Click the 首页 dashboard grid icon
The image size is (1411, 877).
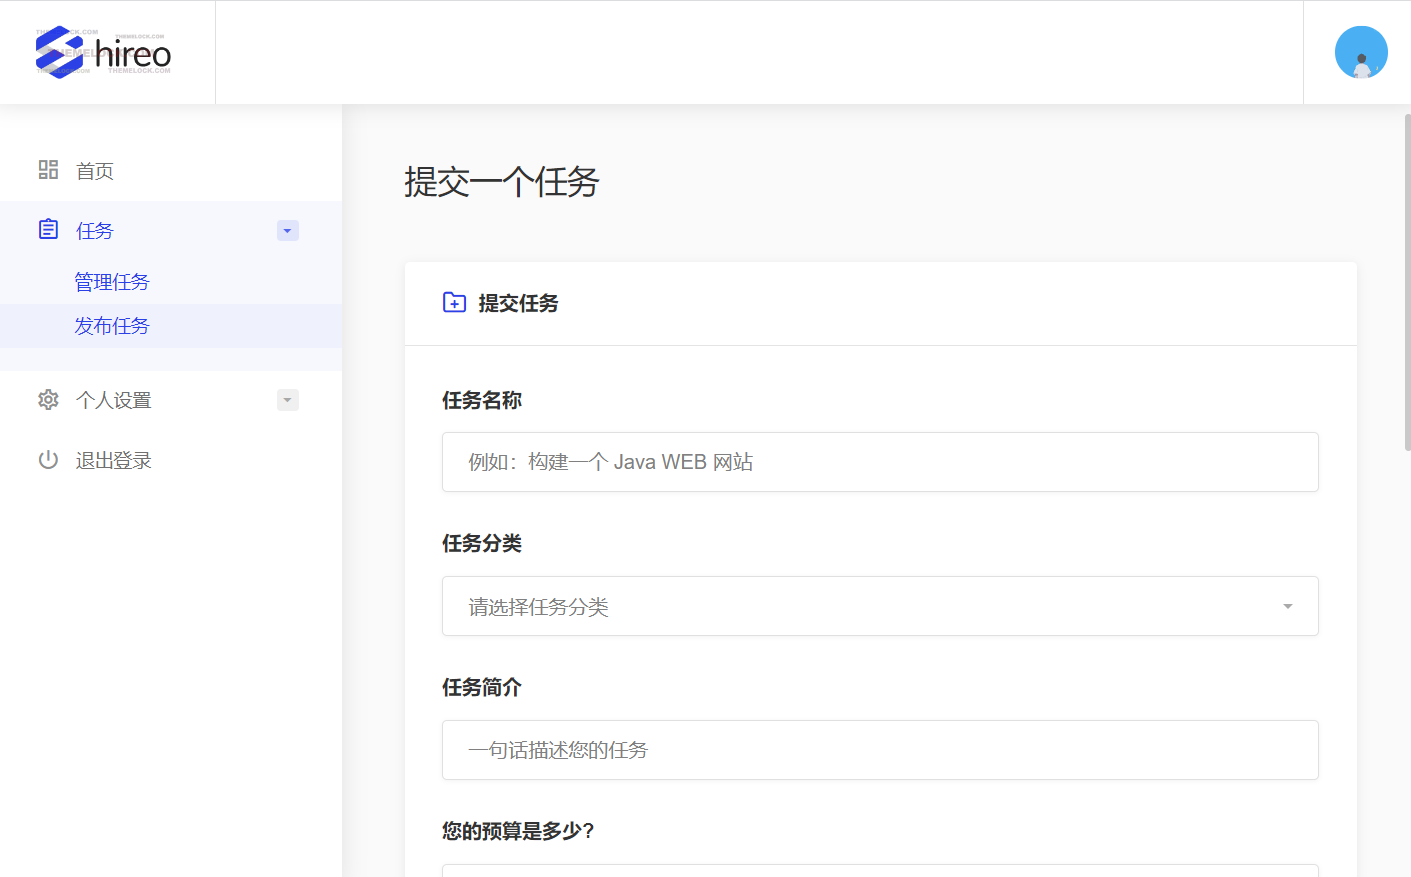coord(48,170)
